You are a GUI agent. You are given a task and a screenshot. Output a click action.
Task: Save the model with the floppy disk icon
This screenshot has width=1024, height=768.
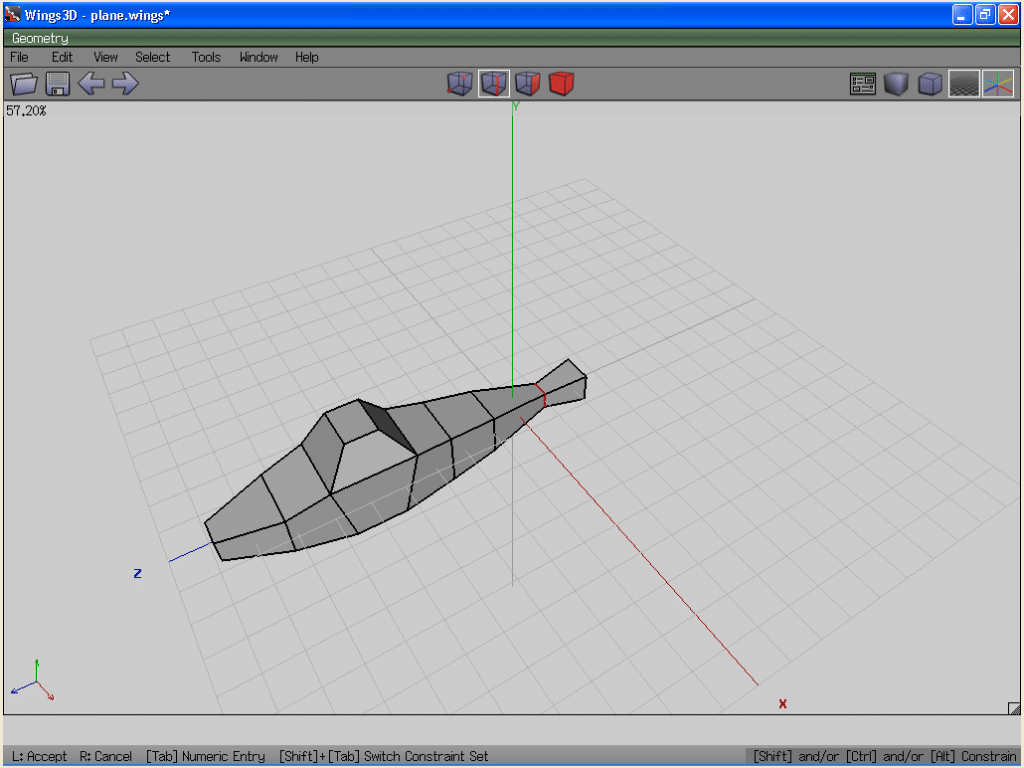[x=58, y=84]
